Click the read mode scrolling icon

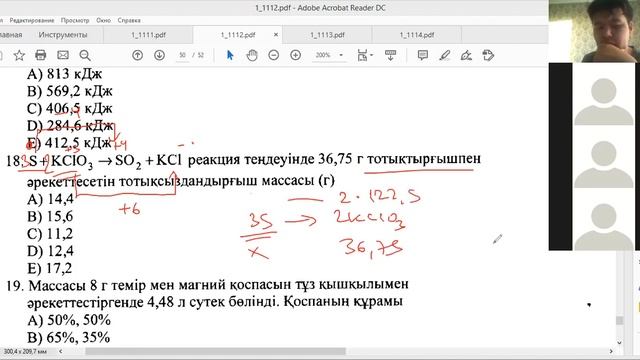pos(391,55)
